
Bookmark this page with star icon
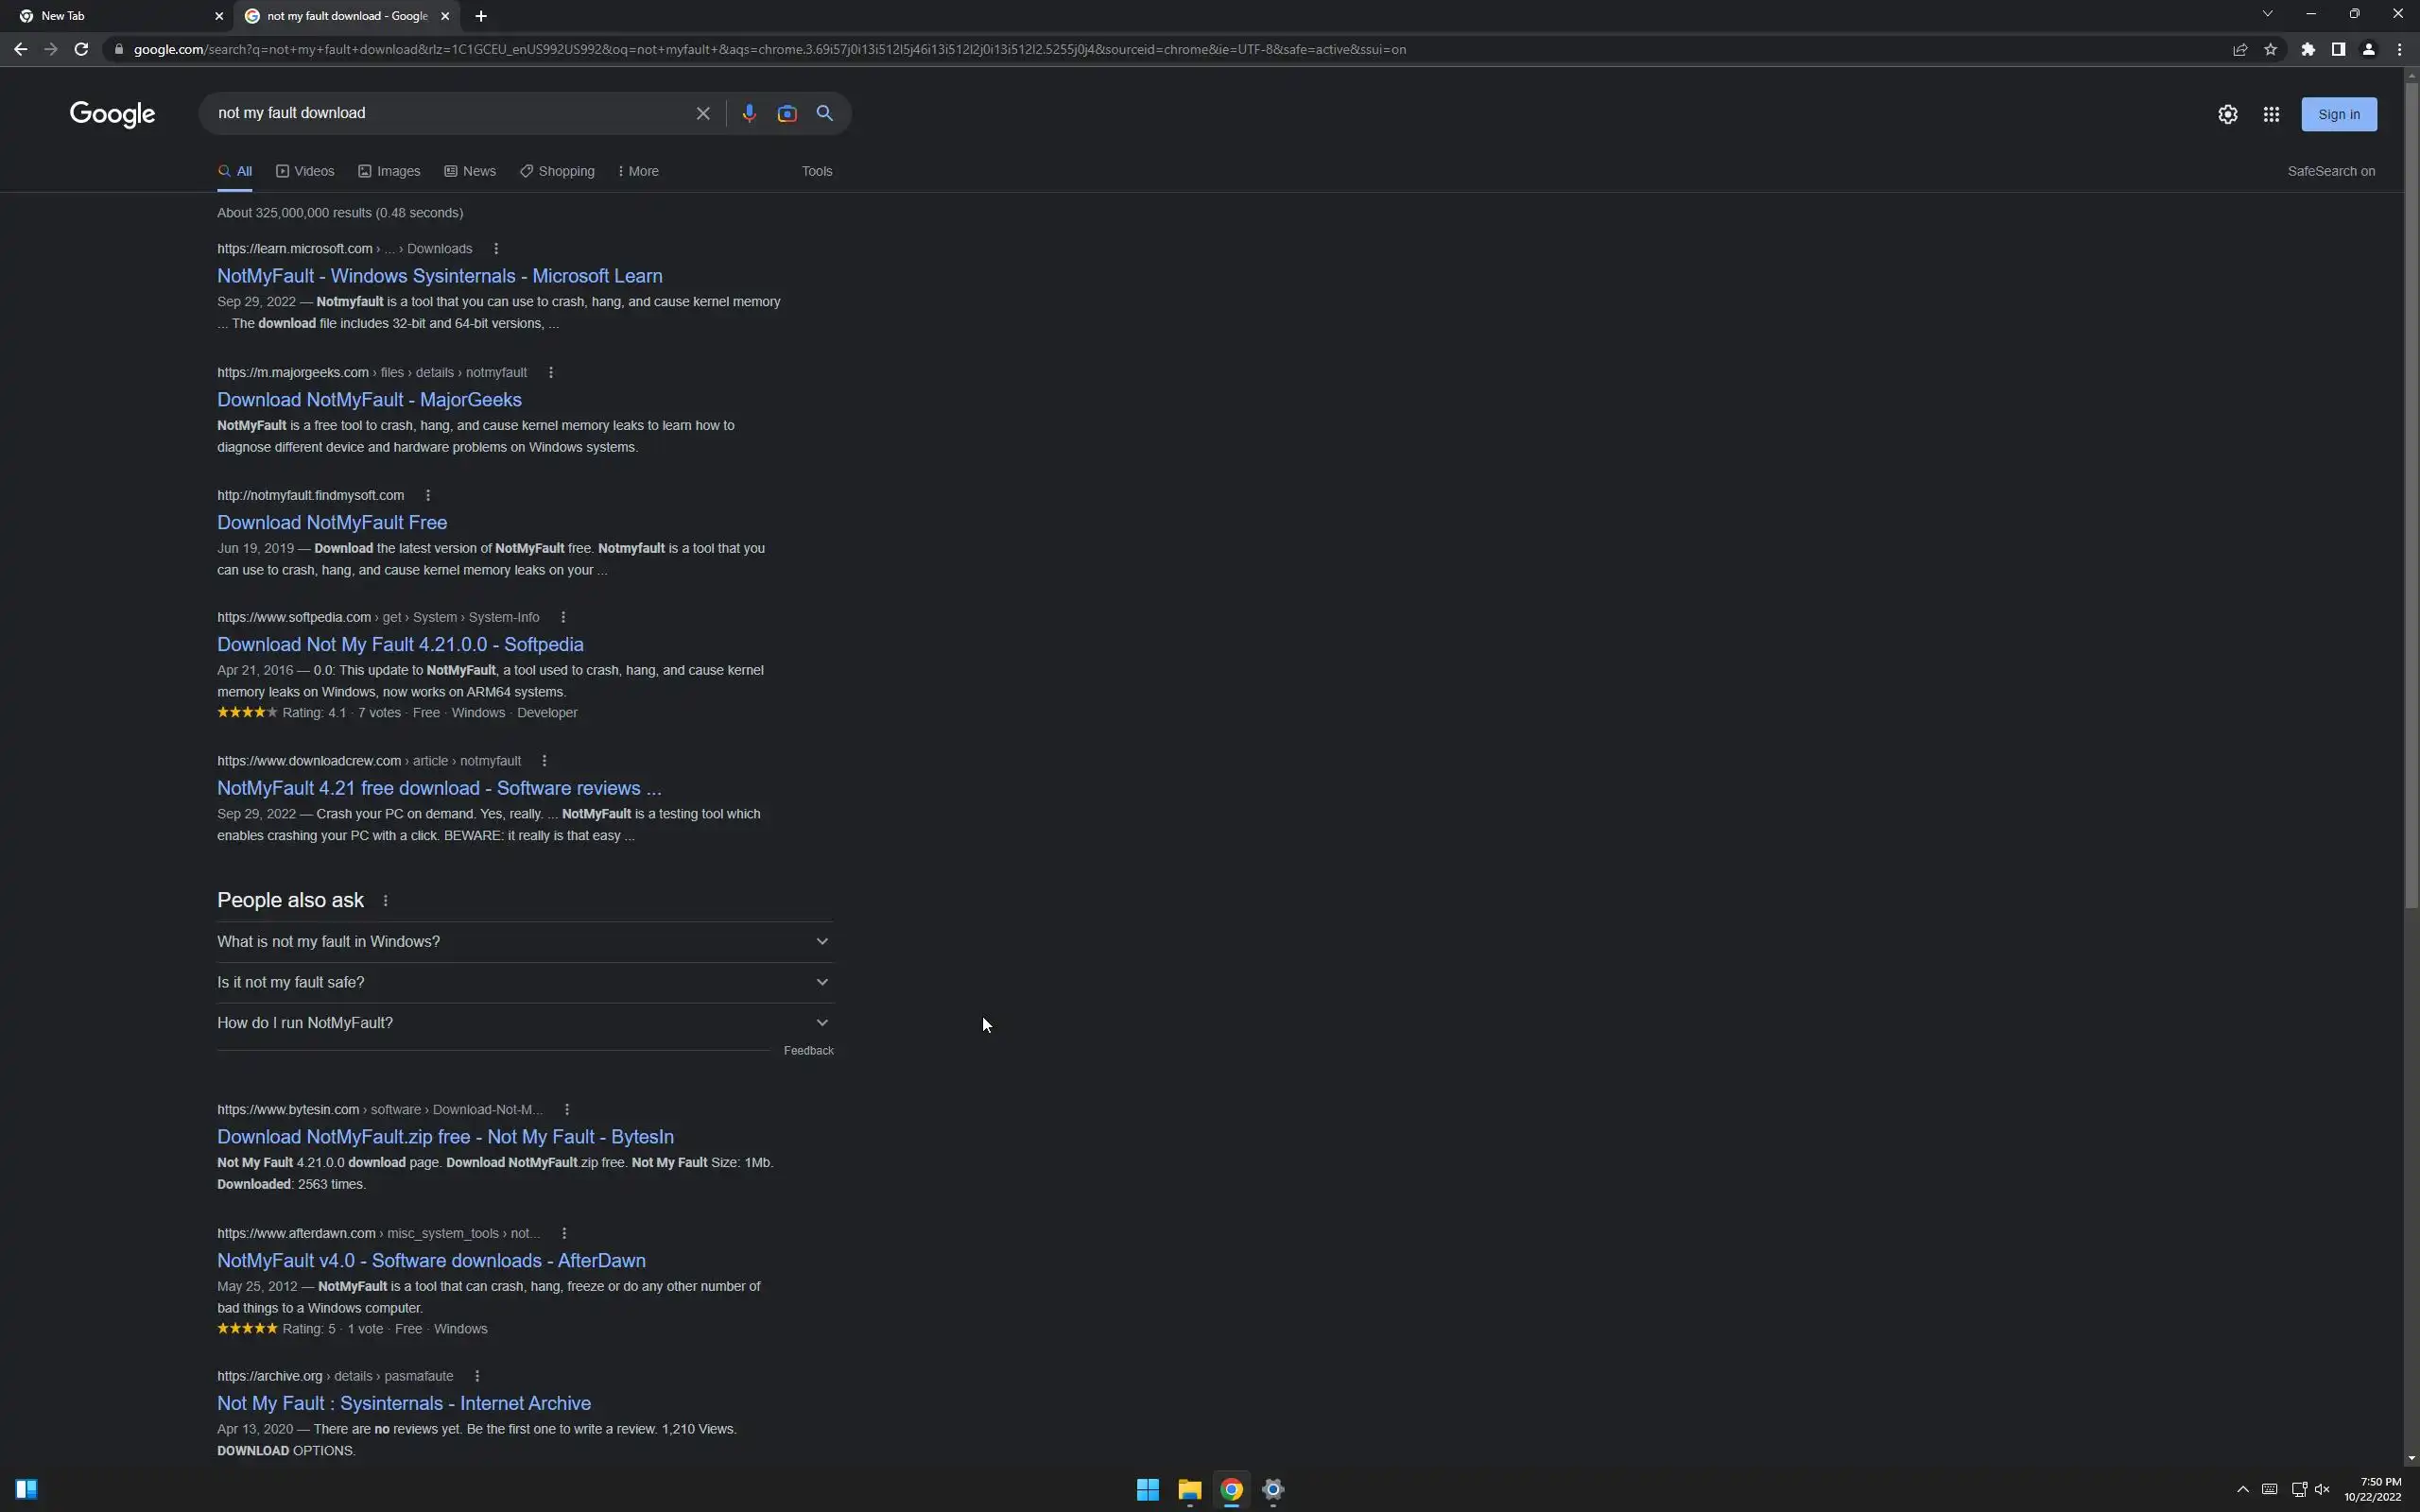pyautogui.click(x=2270, y=49)
